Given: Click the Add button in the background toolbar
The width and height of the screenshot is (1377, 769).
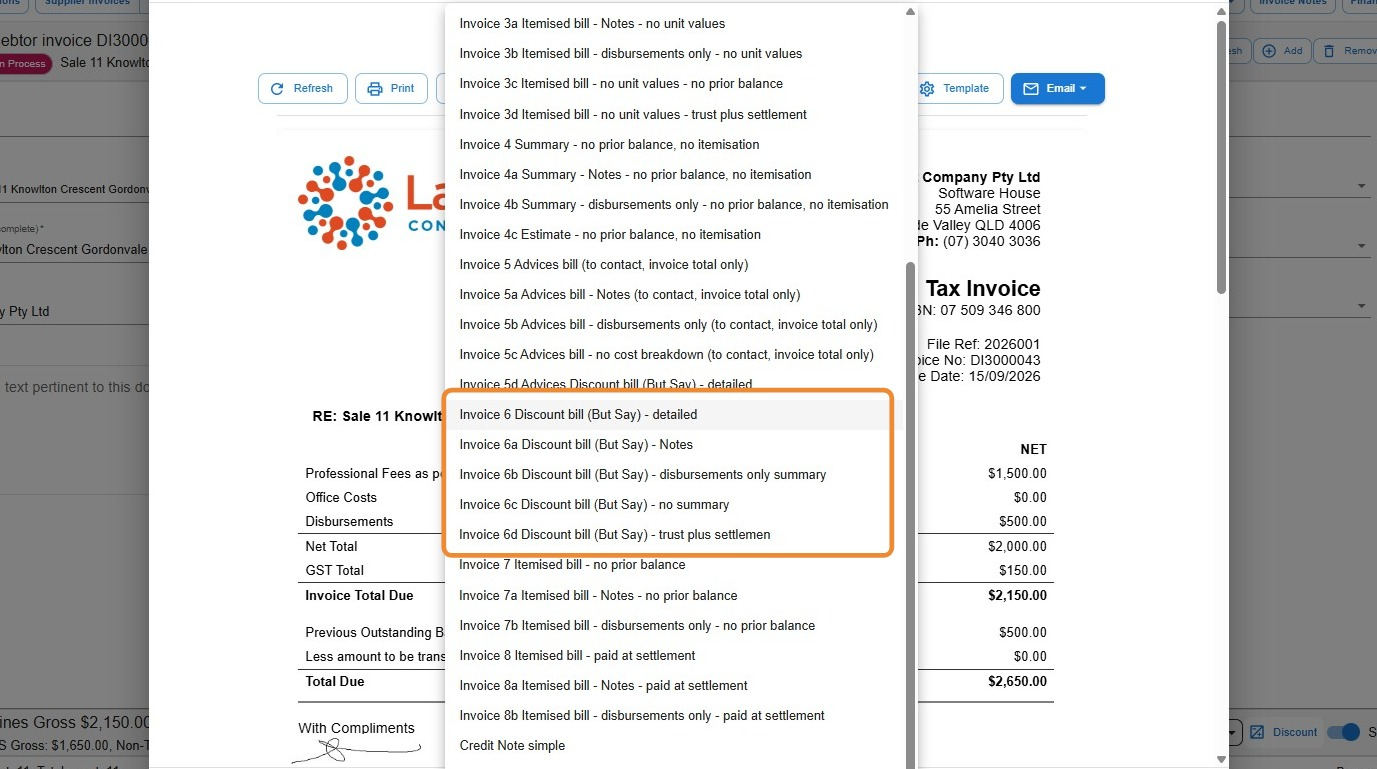Looking at the screenshot, I should pyautogui.click(x=1282, y=51).
